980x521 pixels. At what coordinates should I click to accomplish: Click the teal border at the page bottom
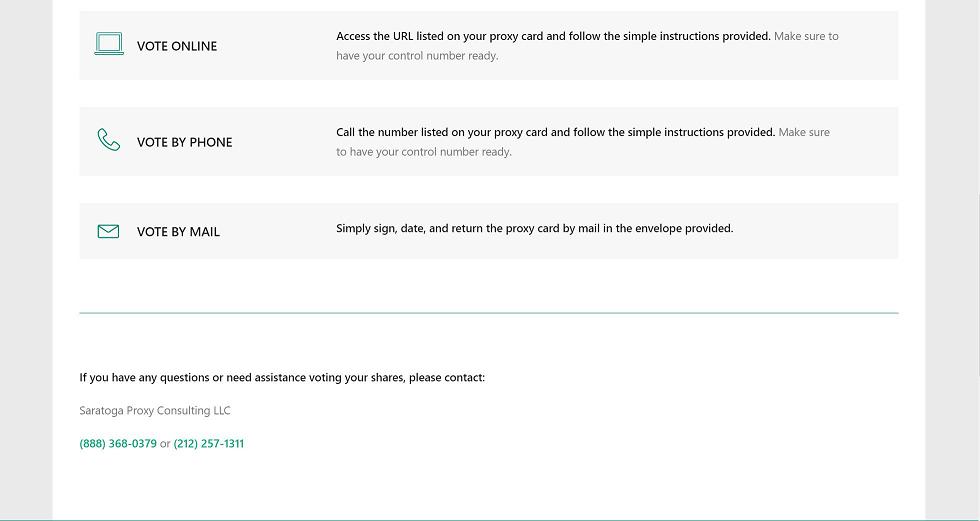point(488,519)
